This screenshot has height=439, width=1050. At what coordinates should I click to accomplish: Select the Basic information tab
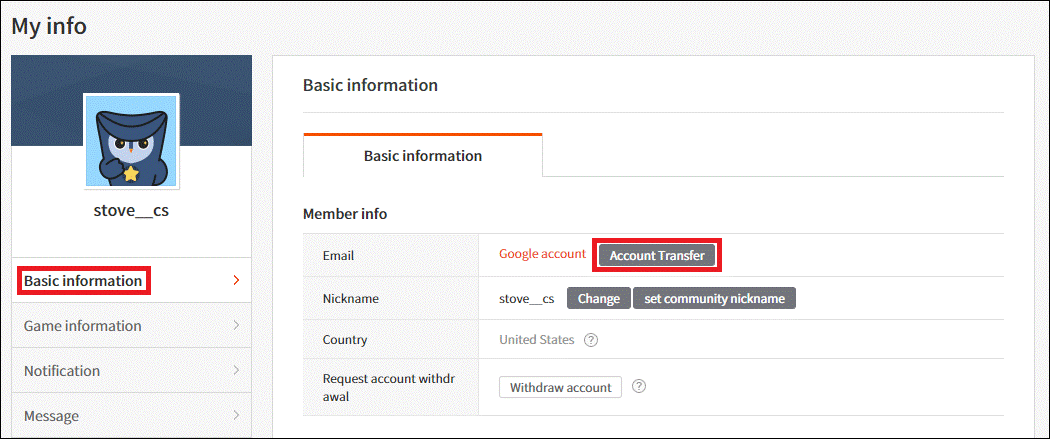tap(423, 156)
